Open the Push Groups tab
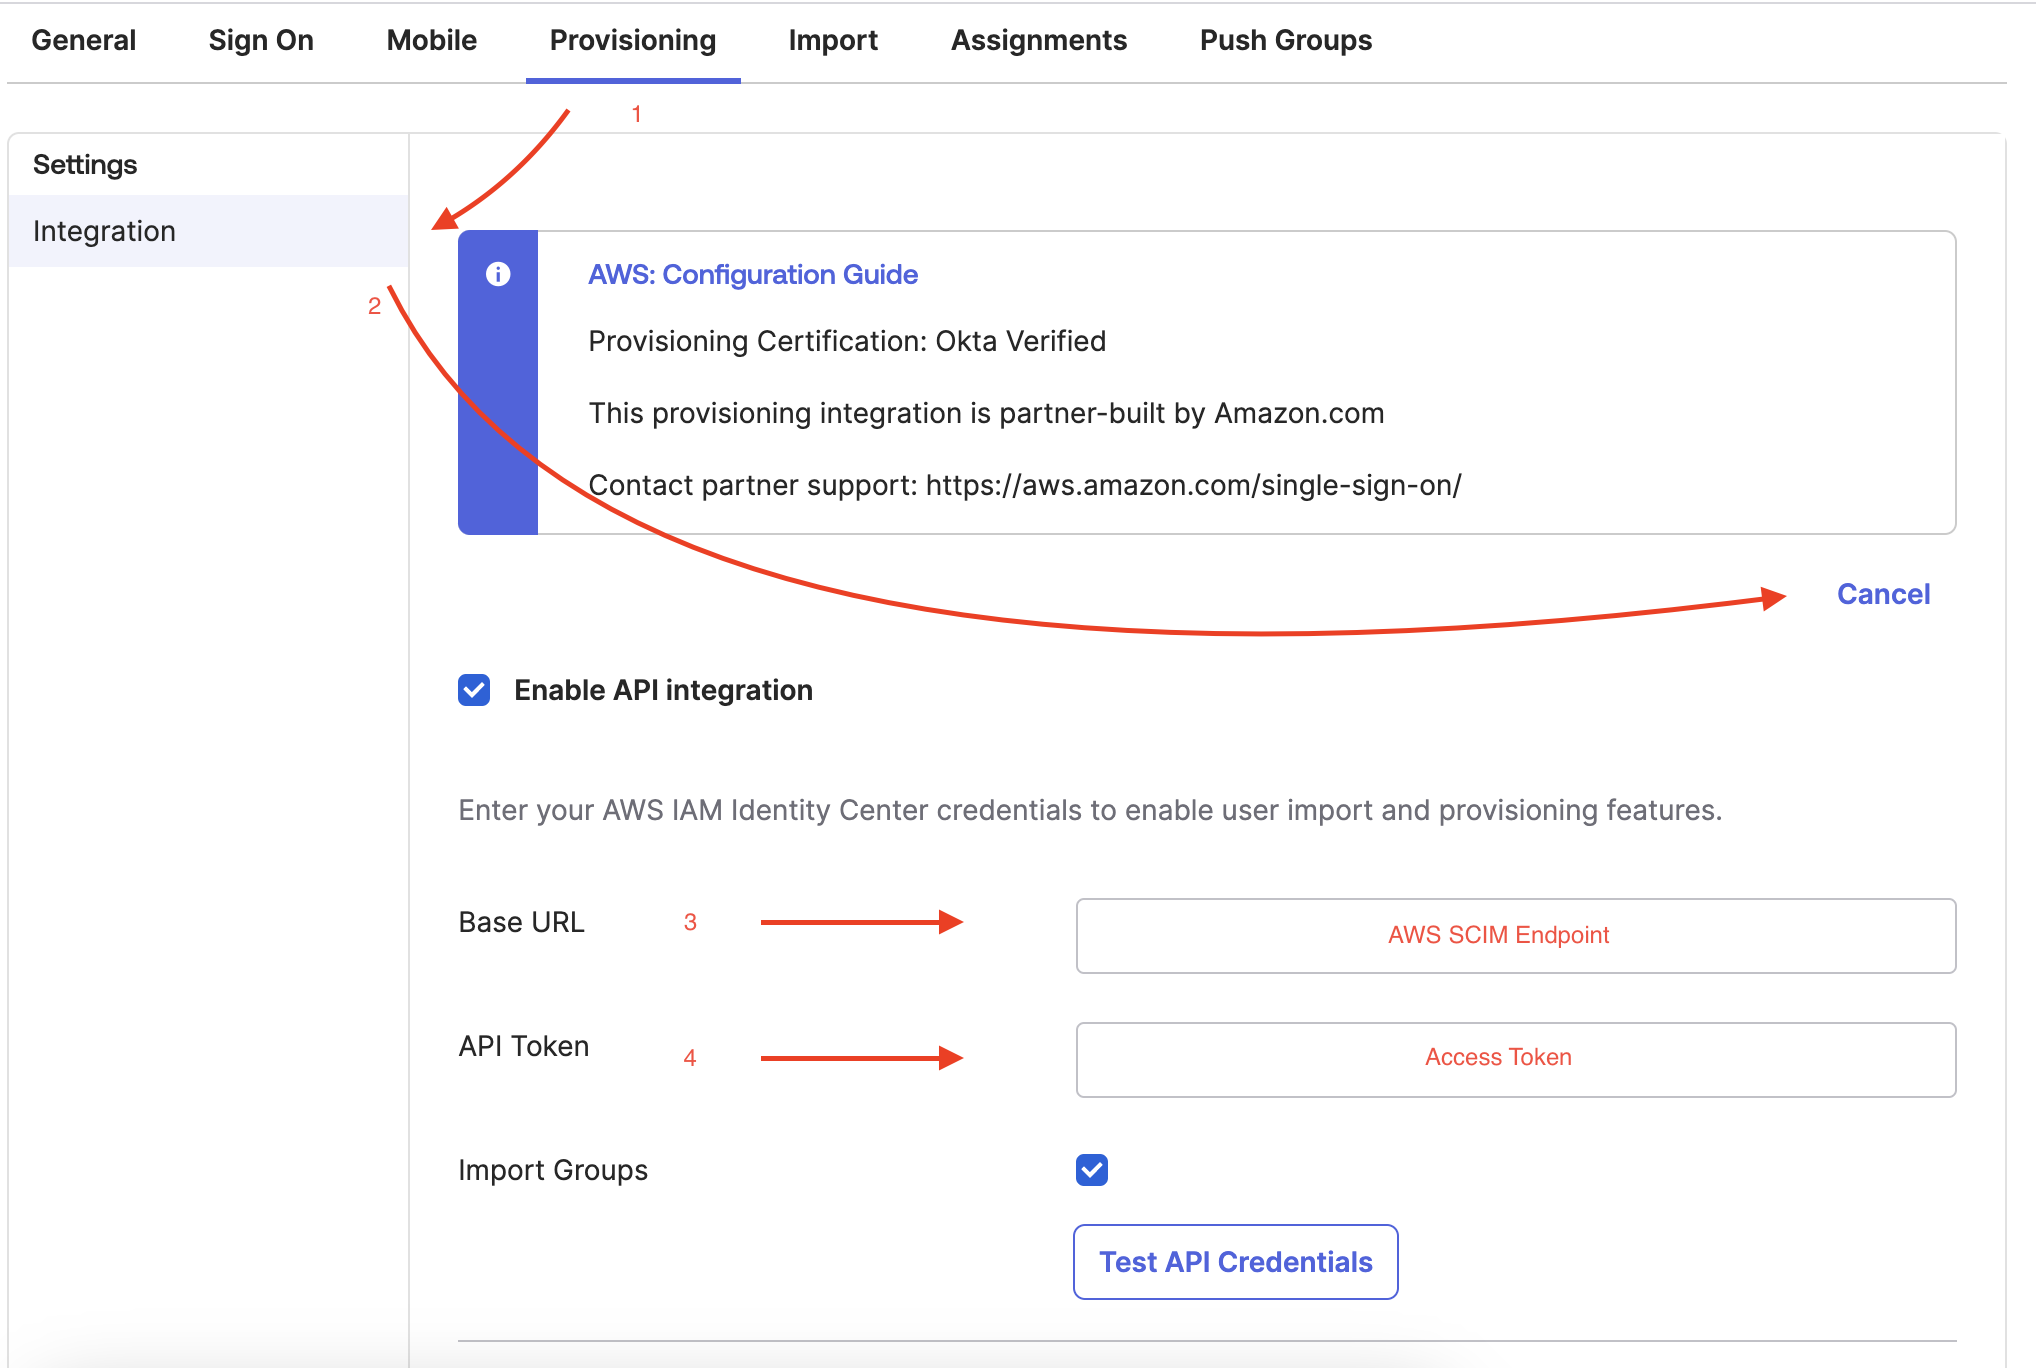2036x1368 pixels. pyautogui.click(x=1286, y=40)
